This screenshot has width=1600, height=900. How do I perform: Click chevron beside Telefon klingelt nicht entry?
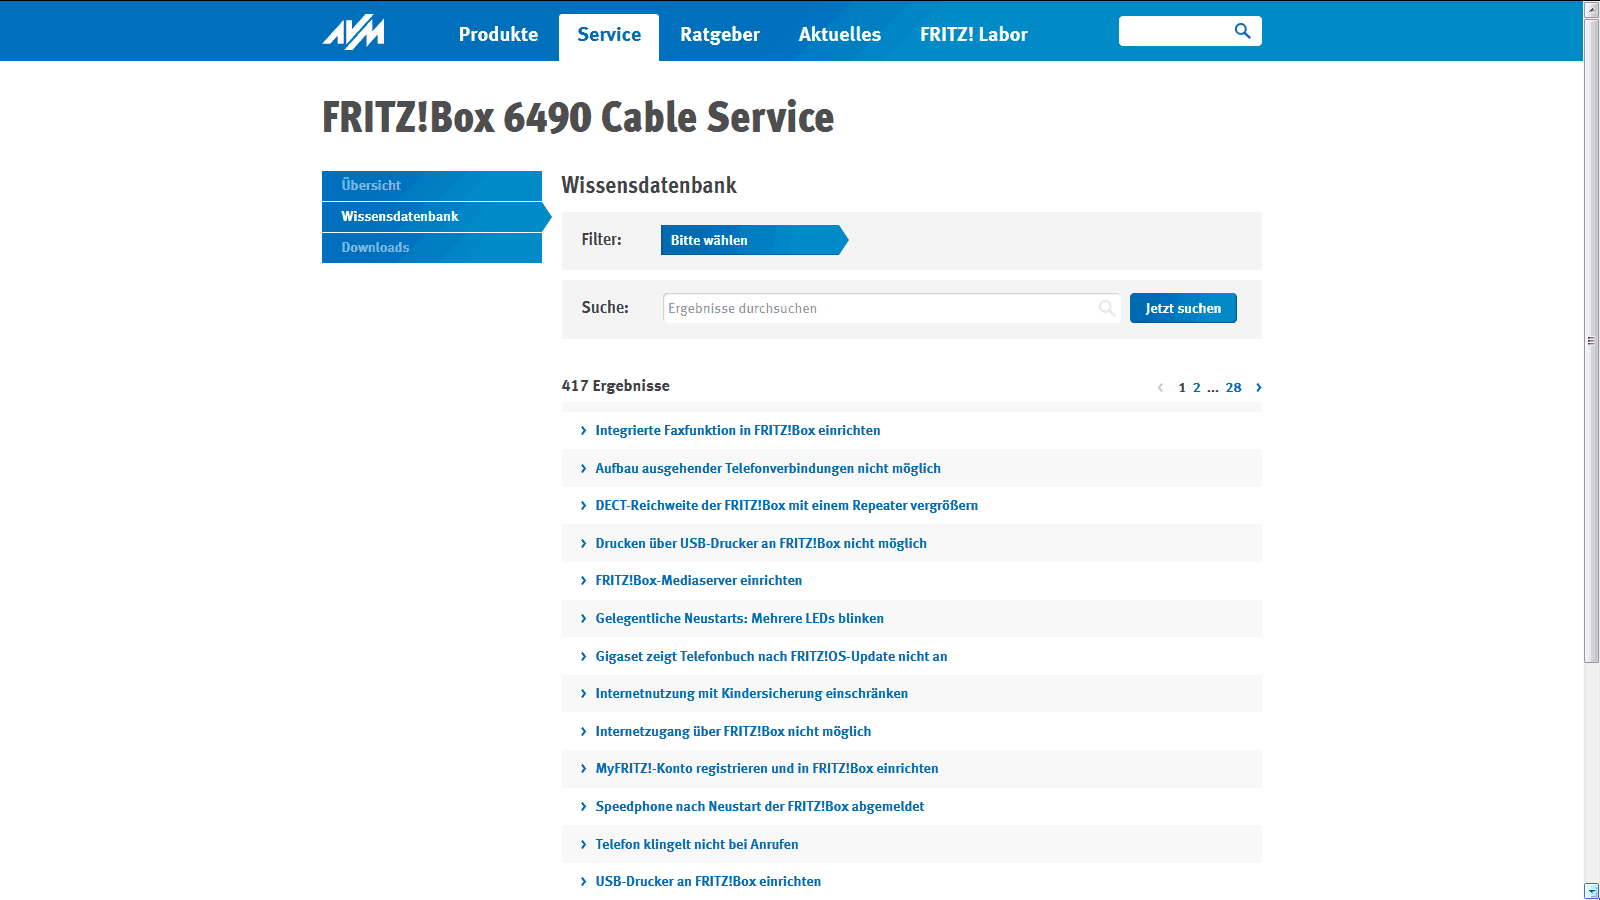[x=583, y=845]
